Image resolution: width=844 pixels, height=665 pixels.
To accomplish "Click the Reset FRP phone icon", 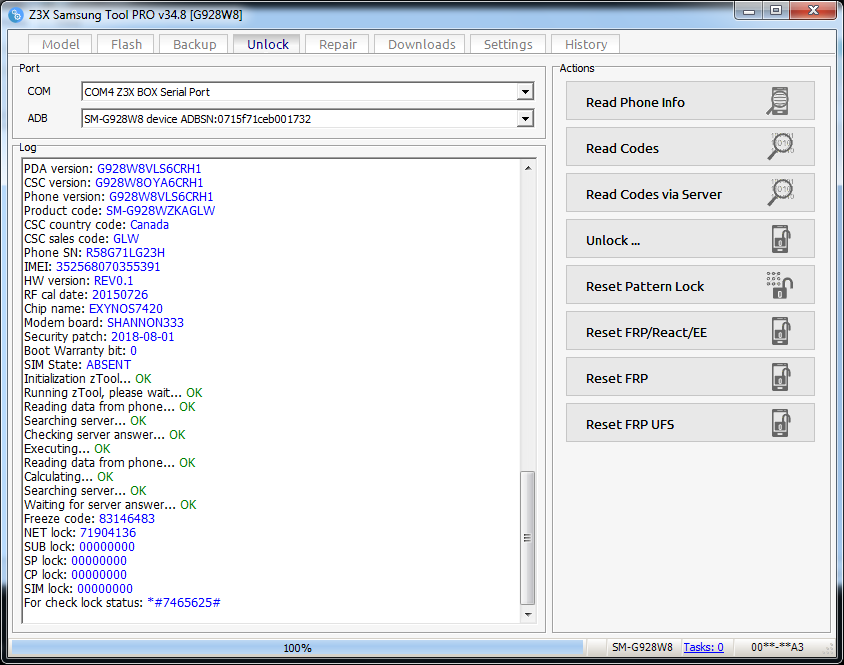I will pyautogui.click(x=781, y=377).
